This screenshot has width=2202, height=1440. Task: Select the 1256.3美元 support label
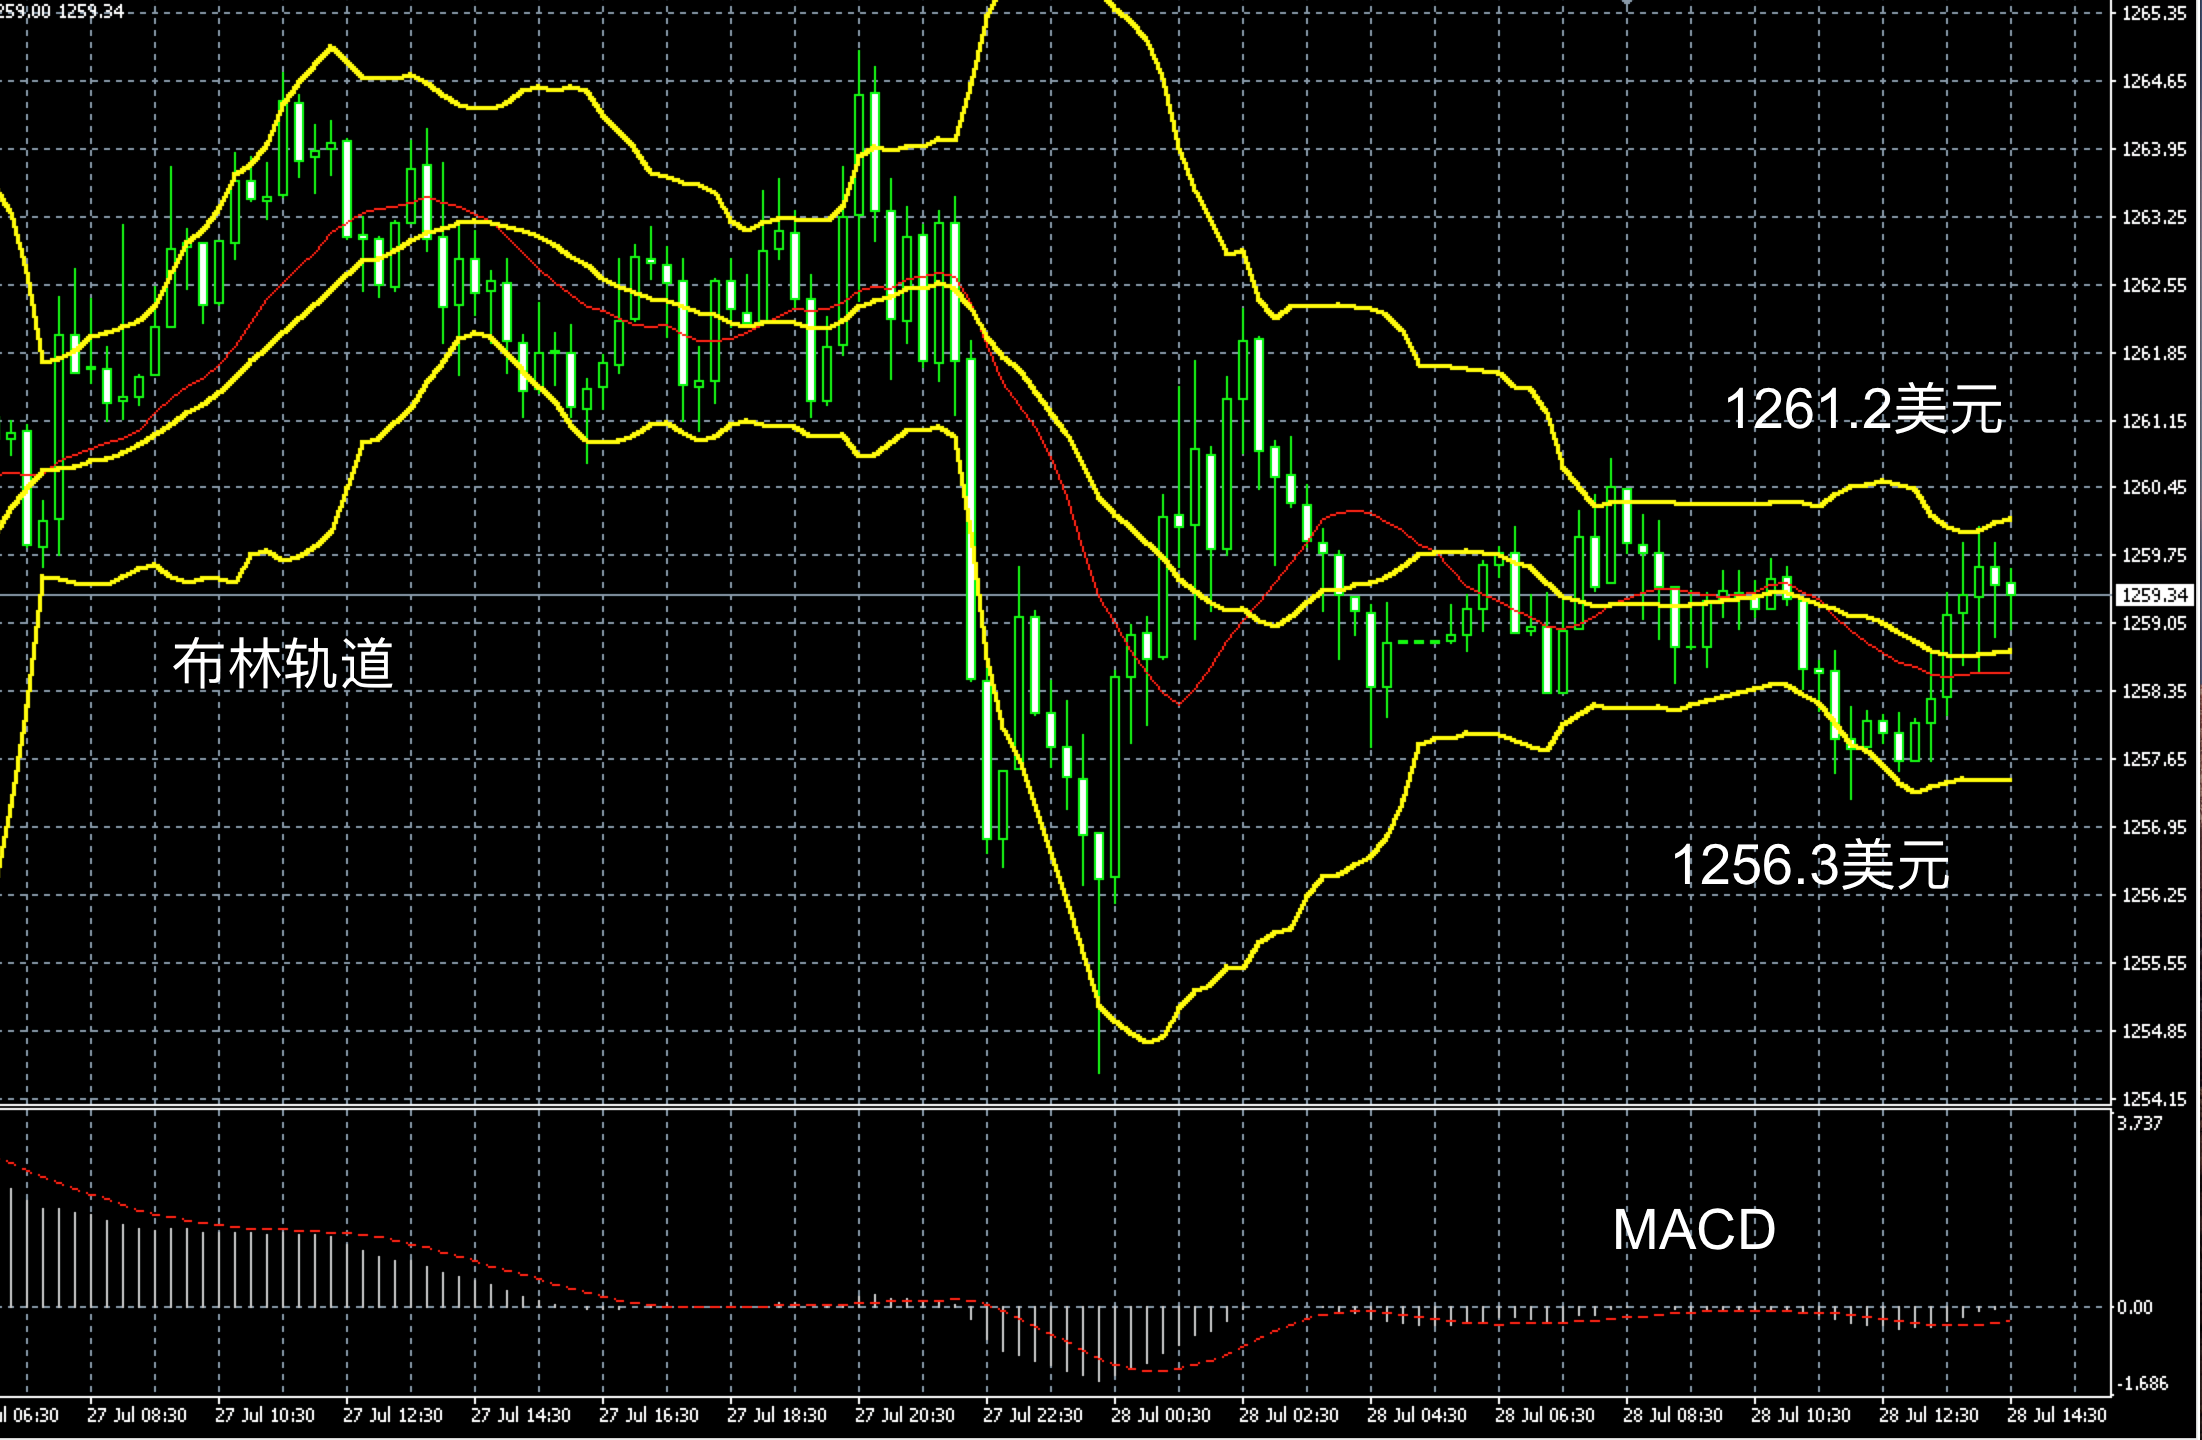[x=1810, y=865]
